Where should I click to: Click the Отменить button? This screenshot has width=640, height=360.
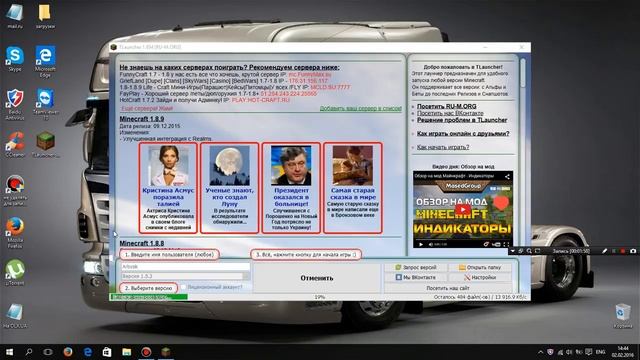coord(317,278)
